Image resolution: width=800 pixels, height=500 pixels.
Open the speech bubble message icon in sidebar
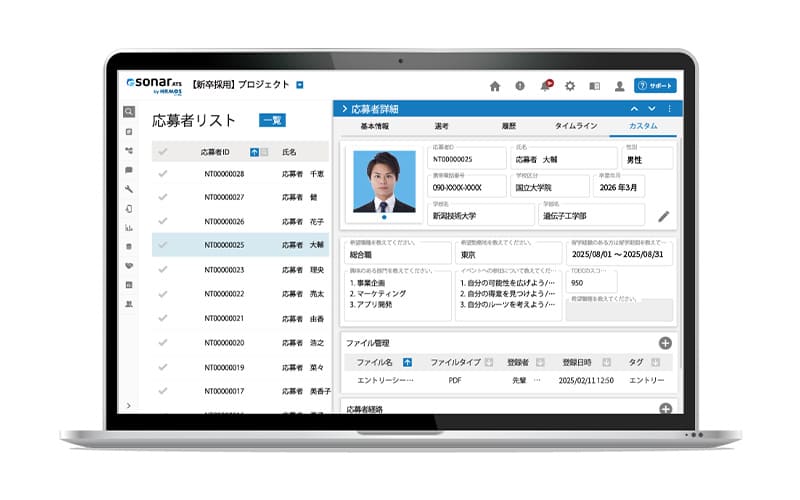point(129,170)
